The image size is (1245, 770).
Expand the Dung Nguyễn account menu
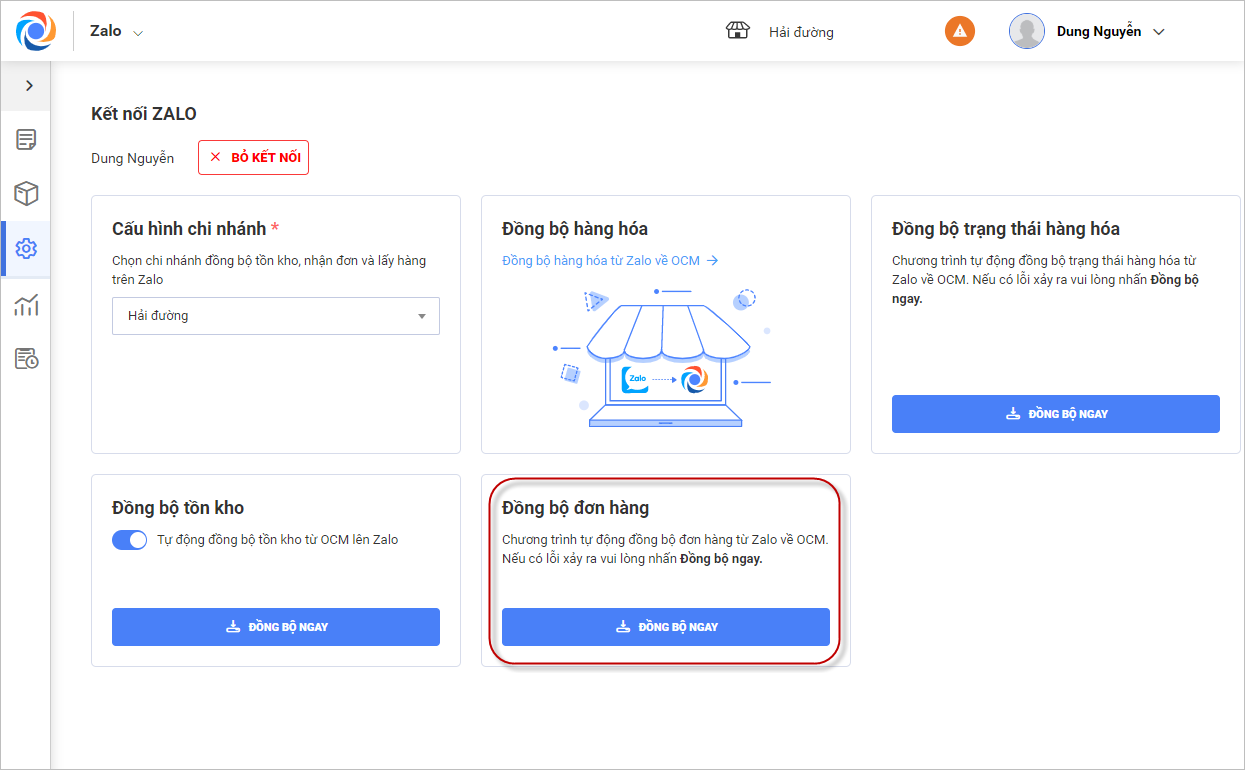pos(1159,32)
